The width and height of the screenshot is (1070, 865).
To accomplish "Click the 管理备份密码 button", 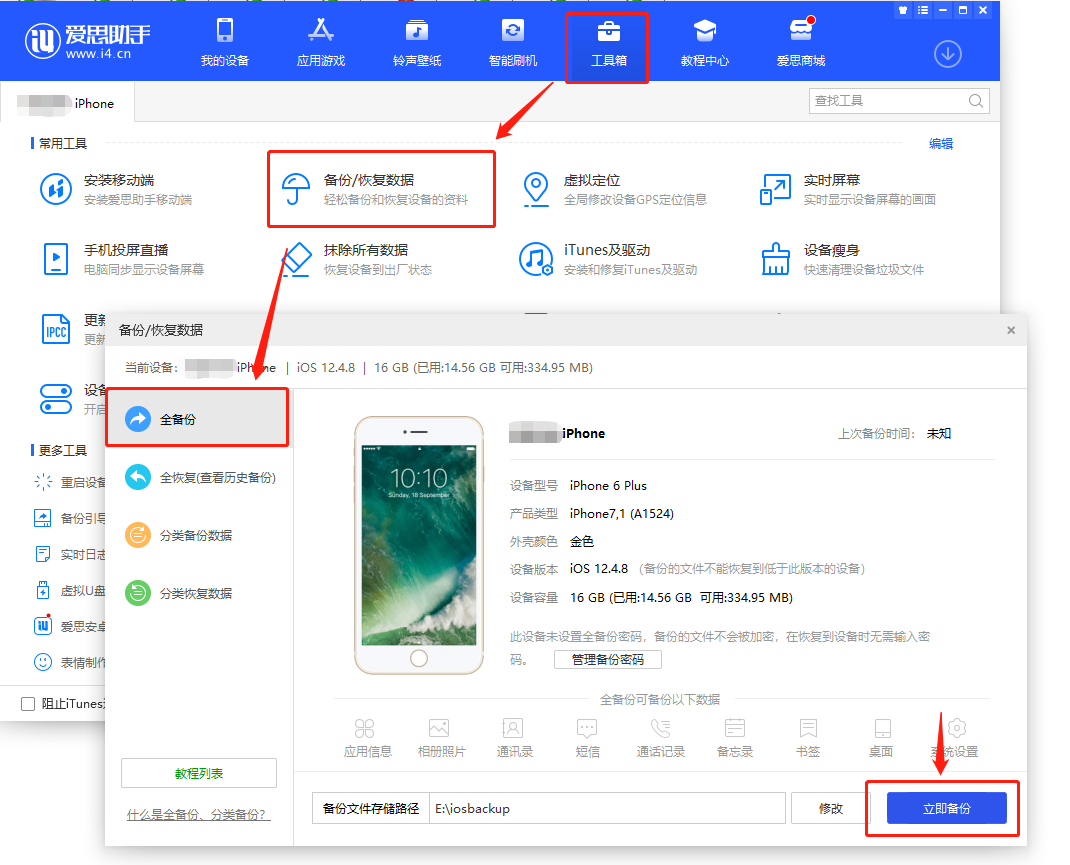I will (607, 660).
